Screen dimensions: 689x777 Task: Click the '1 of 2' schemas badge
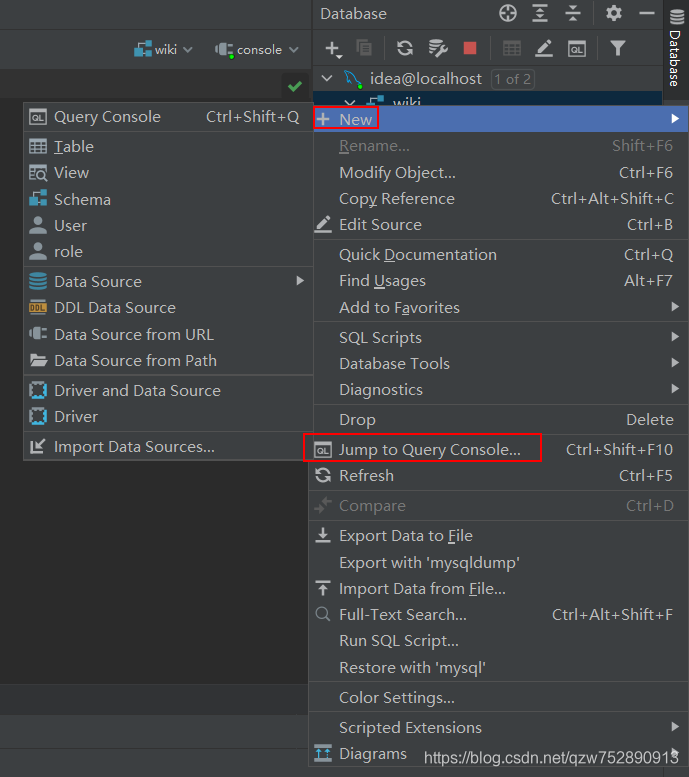[x=513, y=79]
